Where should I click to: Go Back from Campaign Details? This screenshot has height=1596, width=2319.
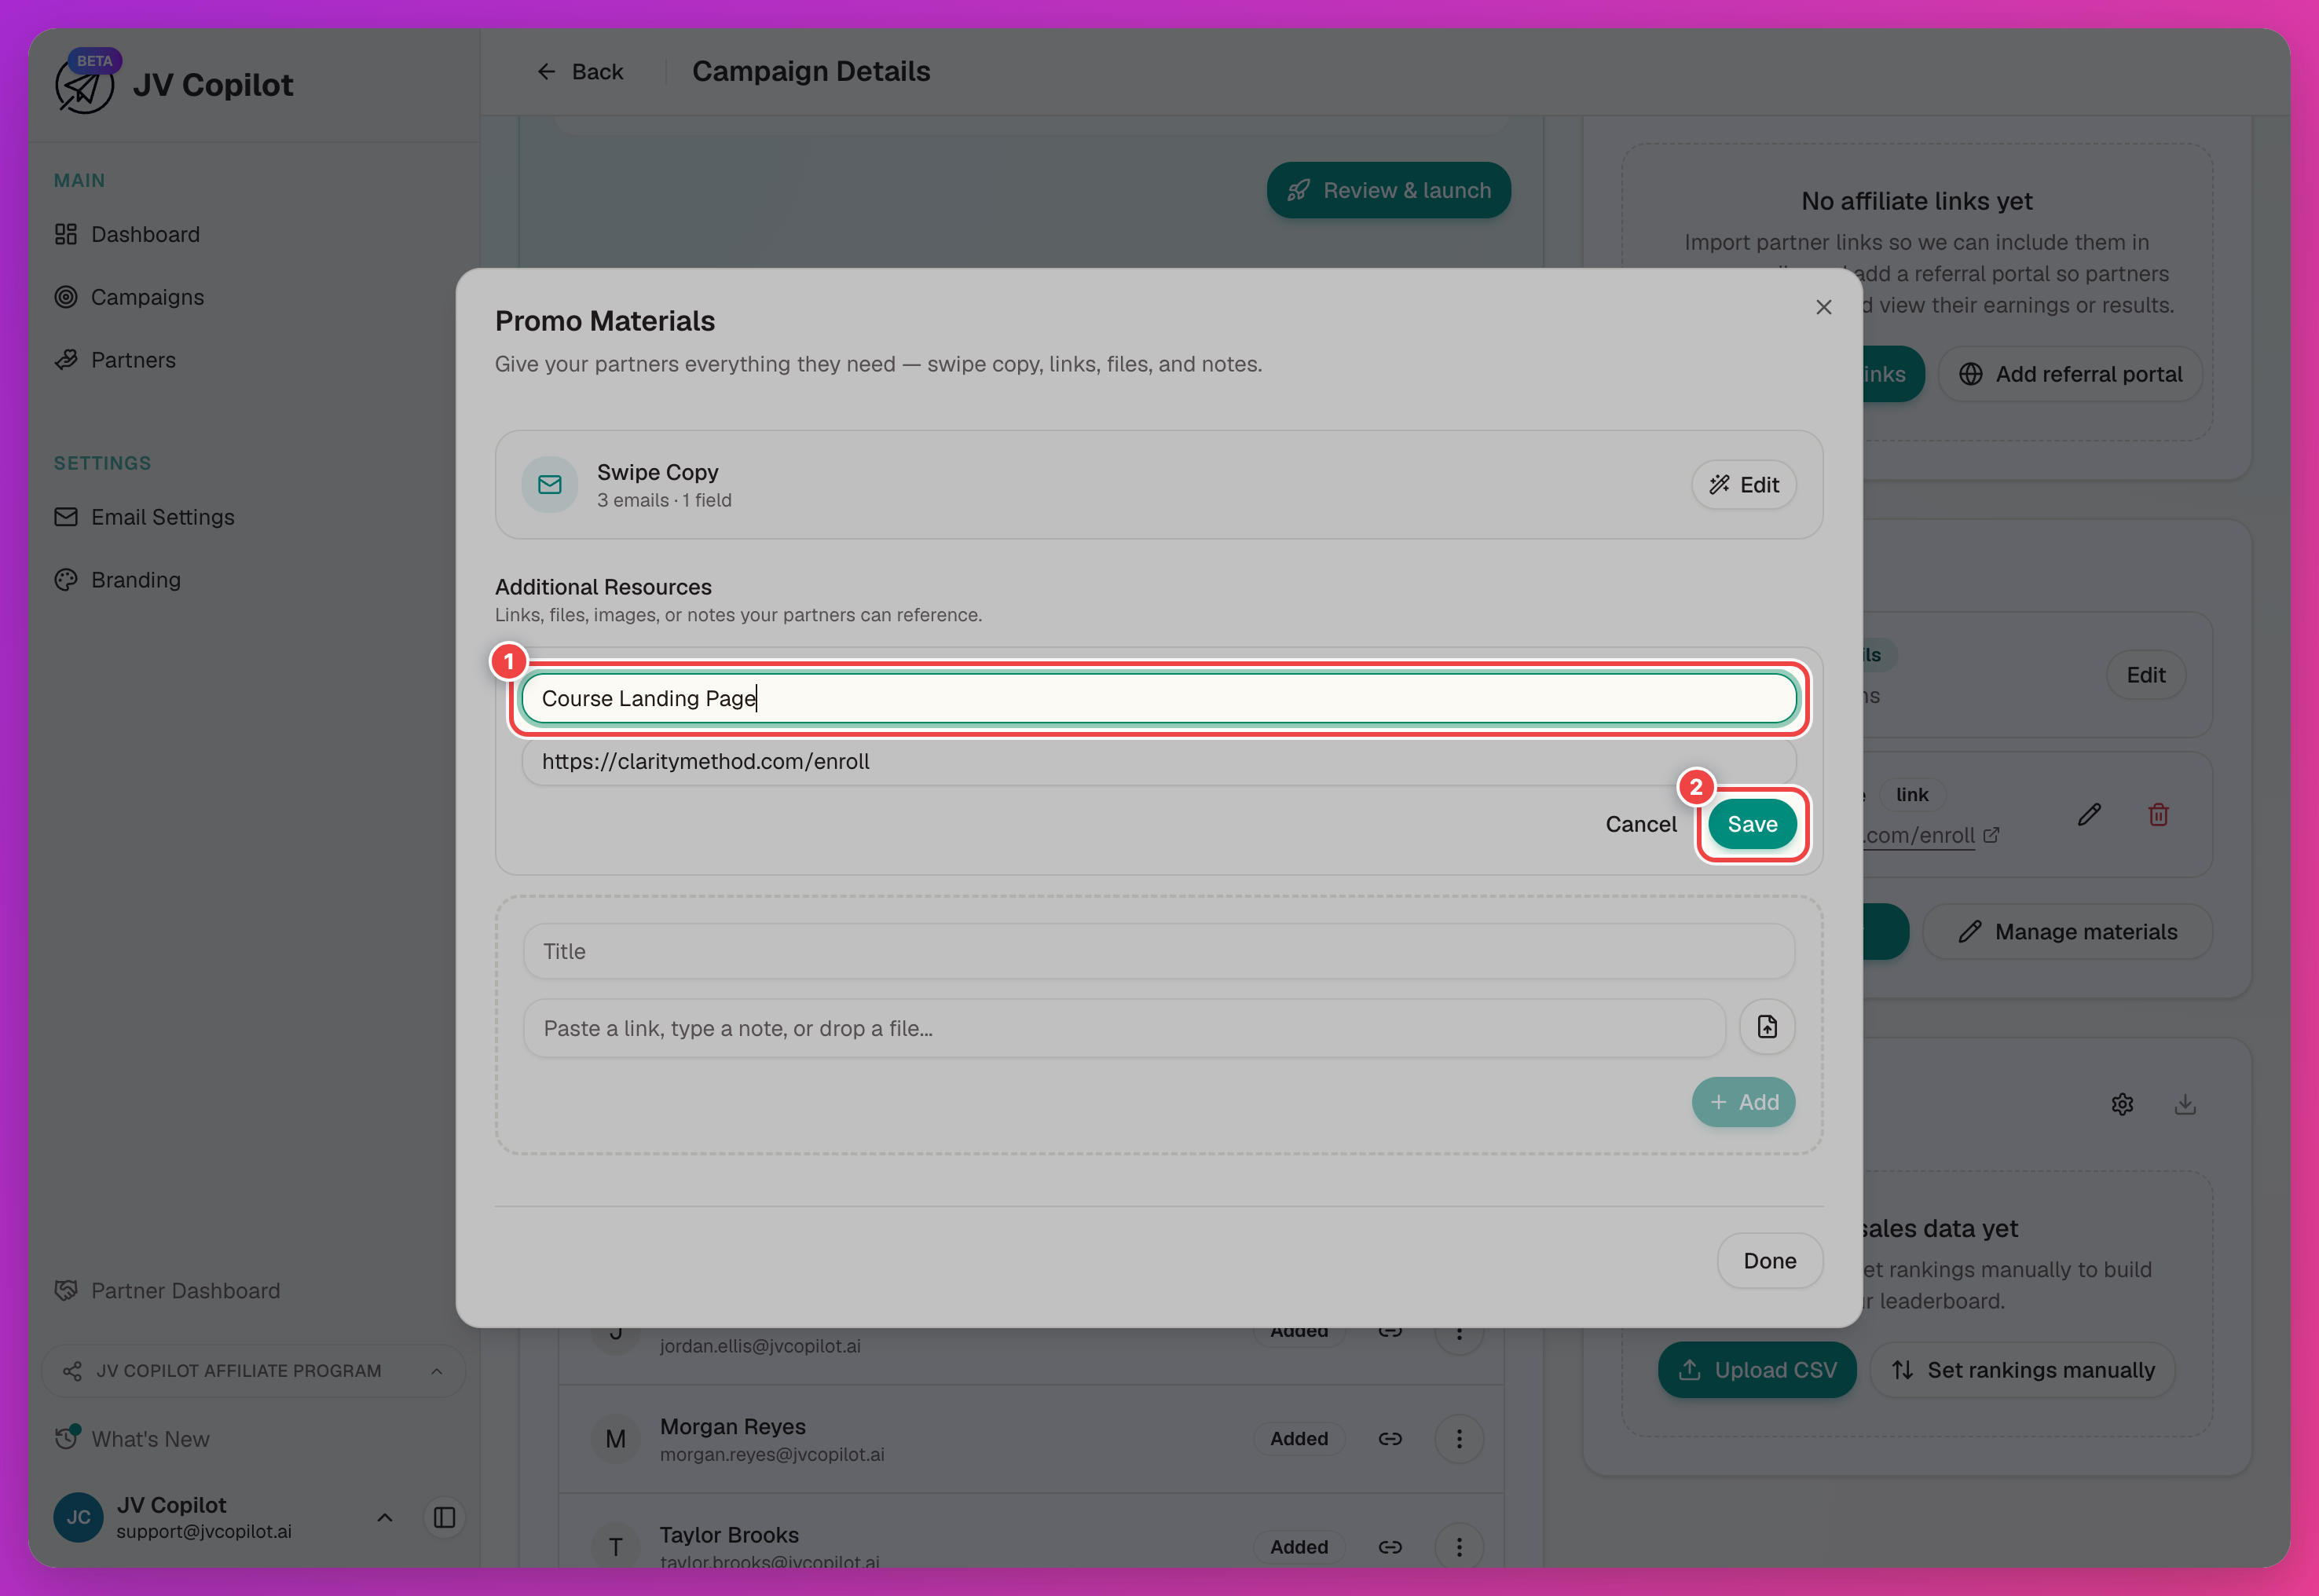[x=580, y=72]
